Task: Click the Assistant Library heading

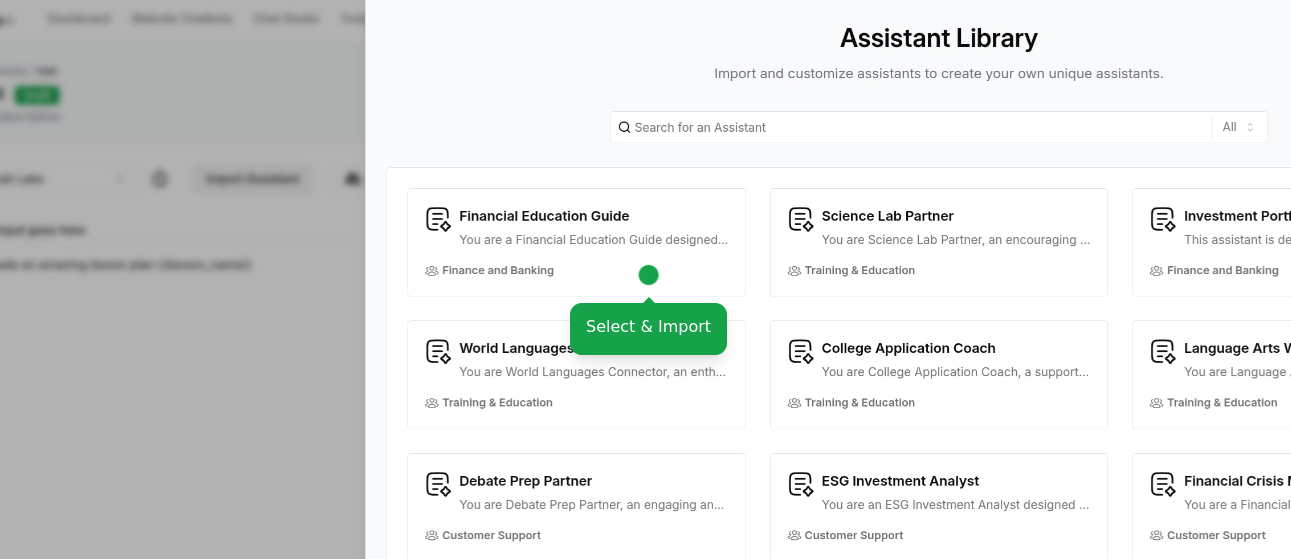Action: point(939,38)
